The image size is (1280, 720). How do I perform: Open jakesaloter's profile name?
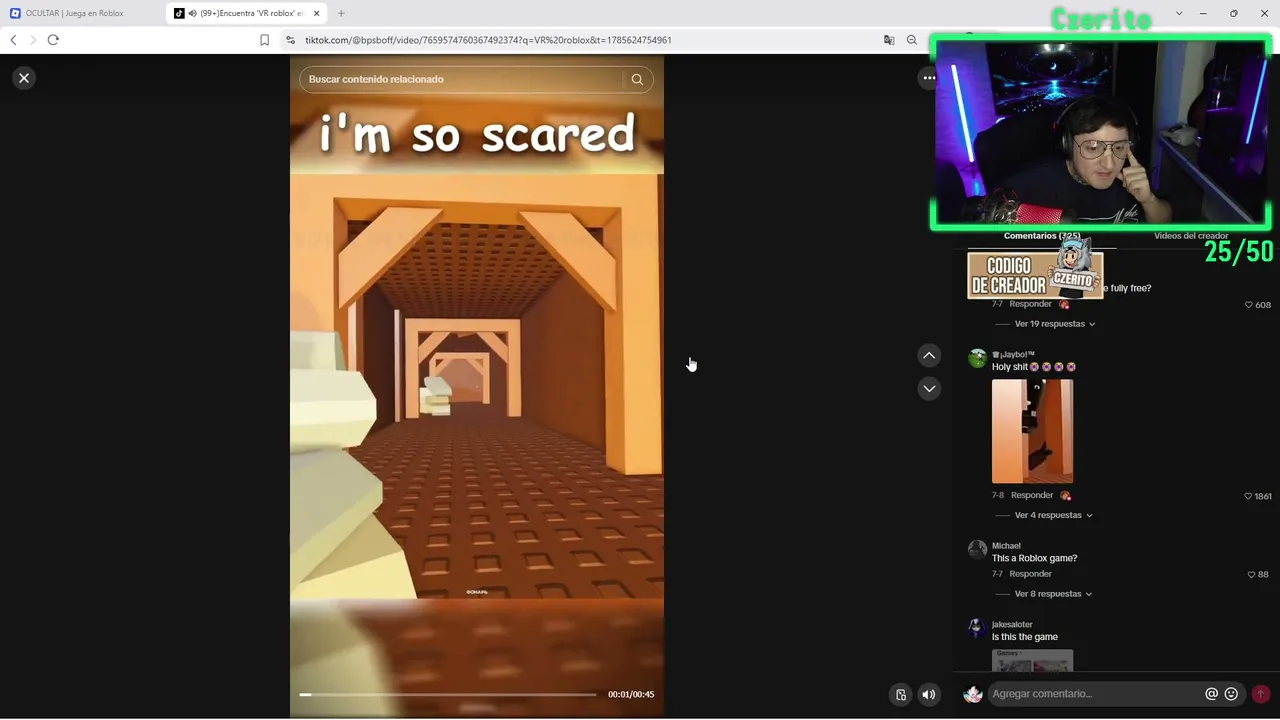coord(1012,625)
